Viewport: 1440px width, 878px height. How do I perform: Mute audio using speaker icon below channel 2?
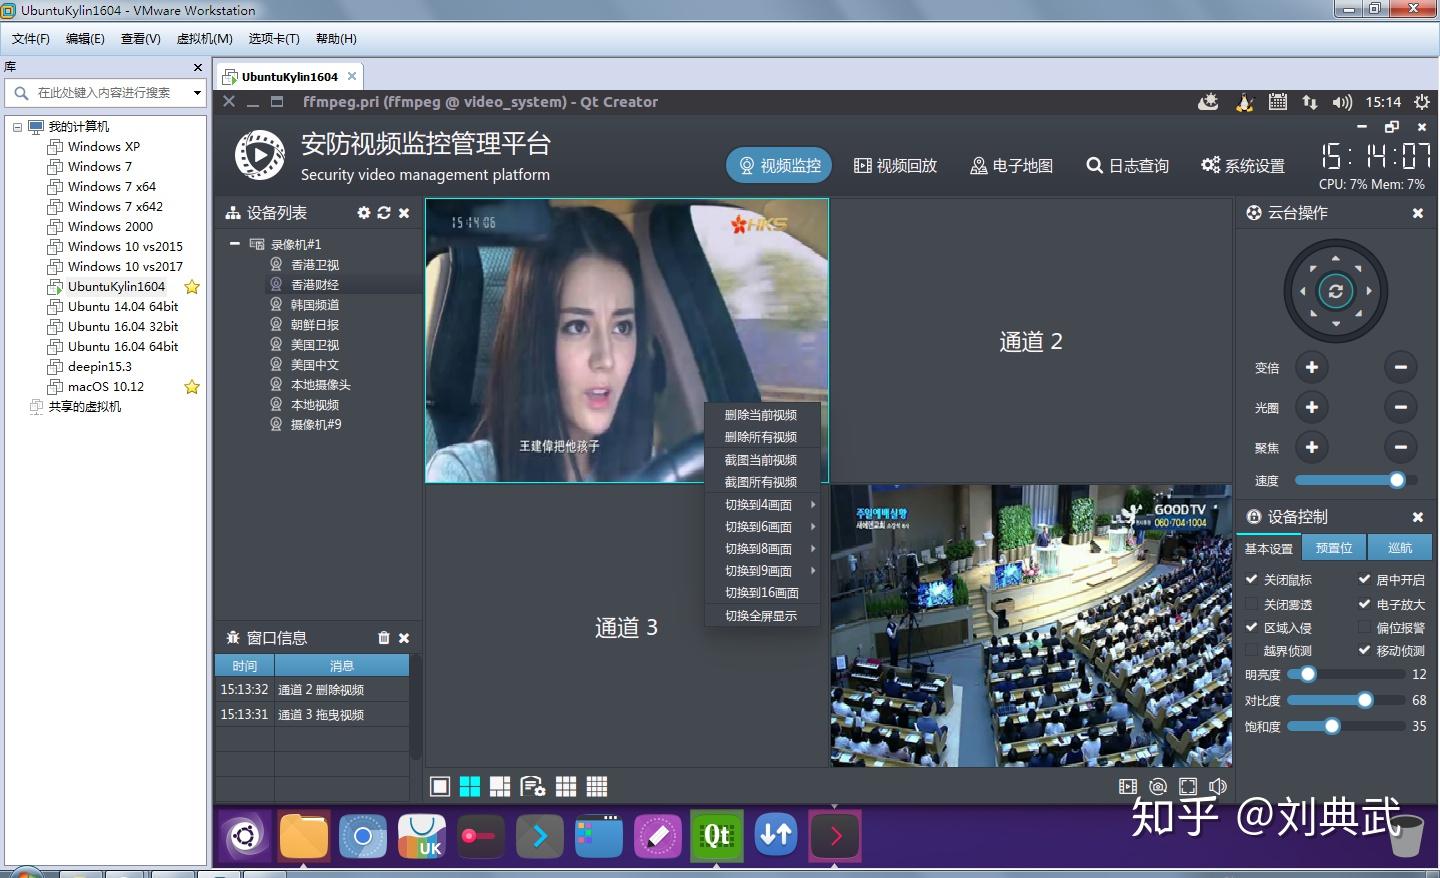pyautogui.click(x=1218, y=786)
